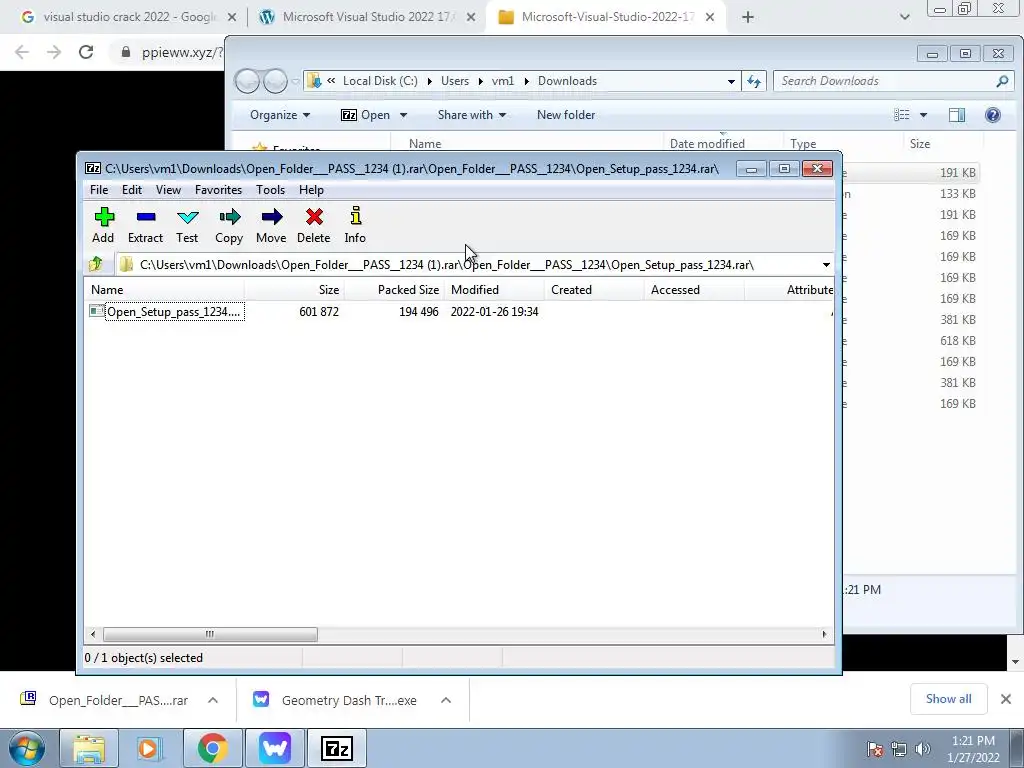1024x768 pixels.
Task: Sort by the Created column
Action: click(594, 290)
